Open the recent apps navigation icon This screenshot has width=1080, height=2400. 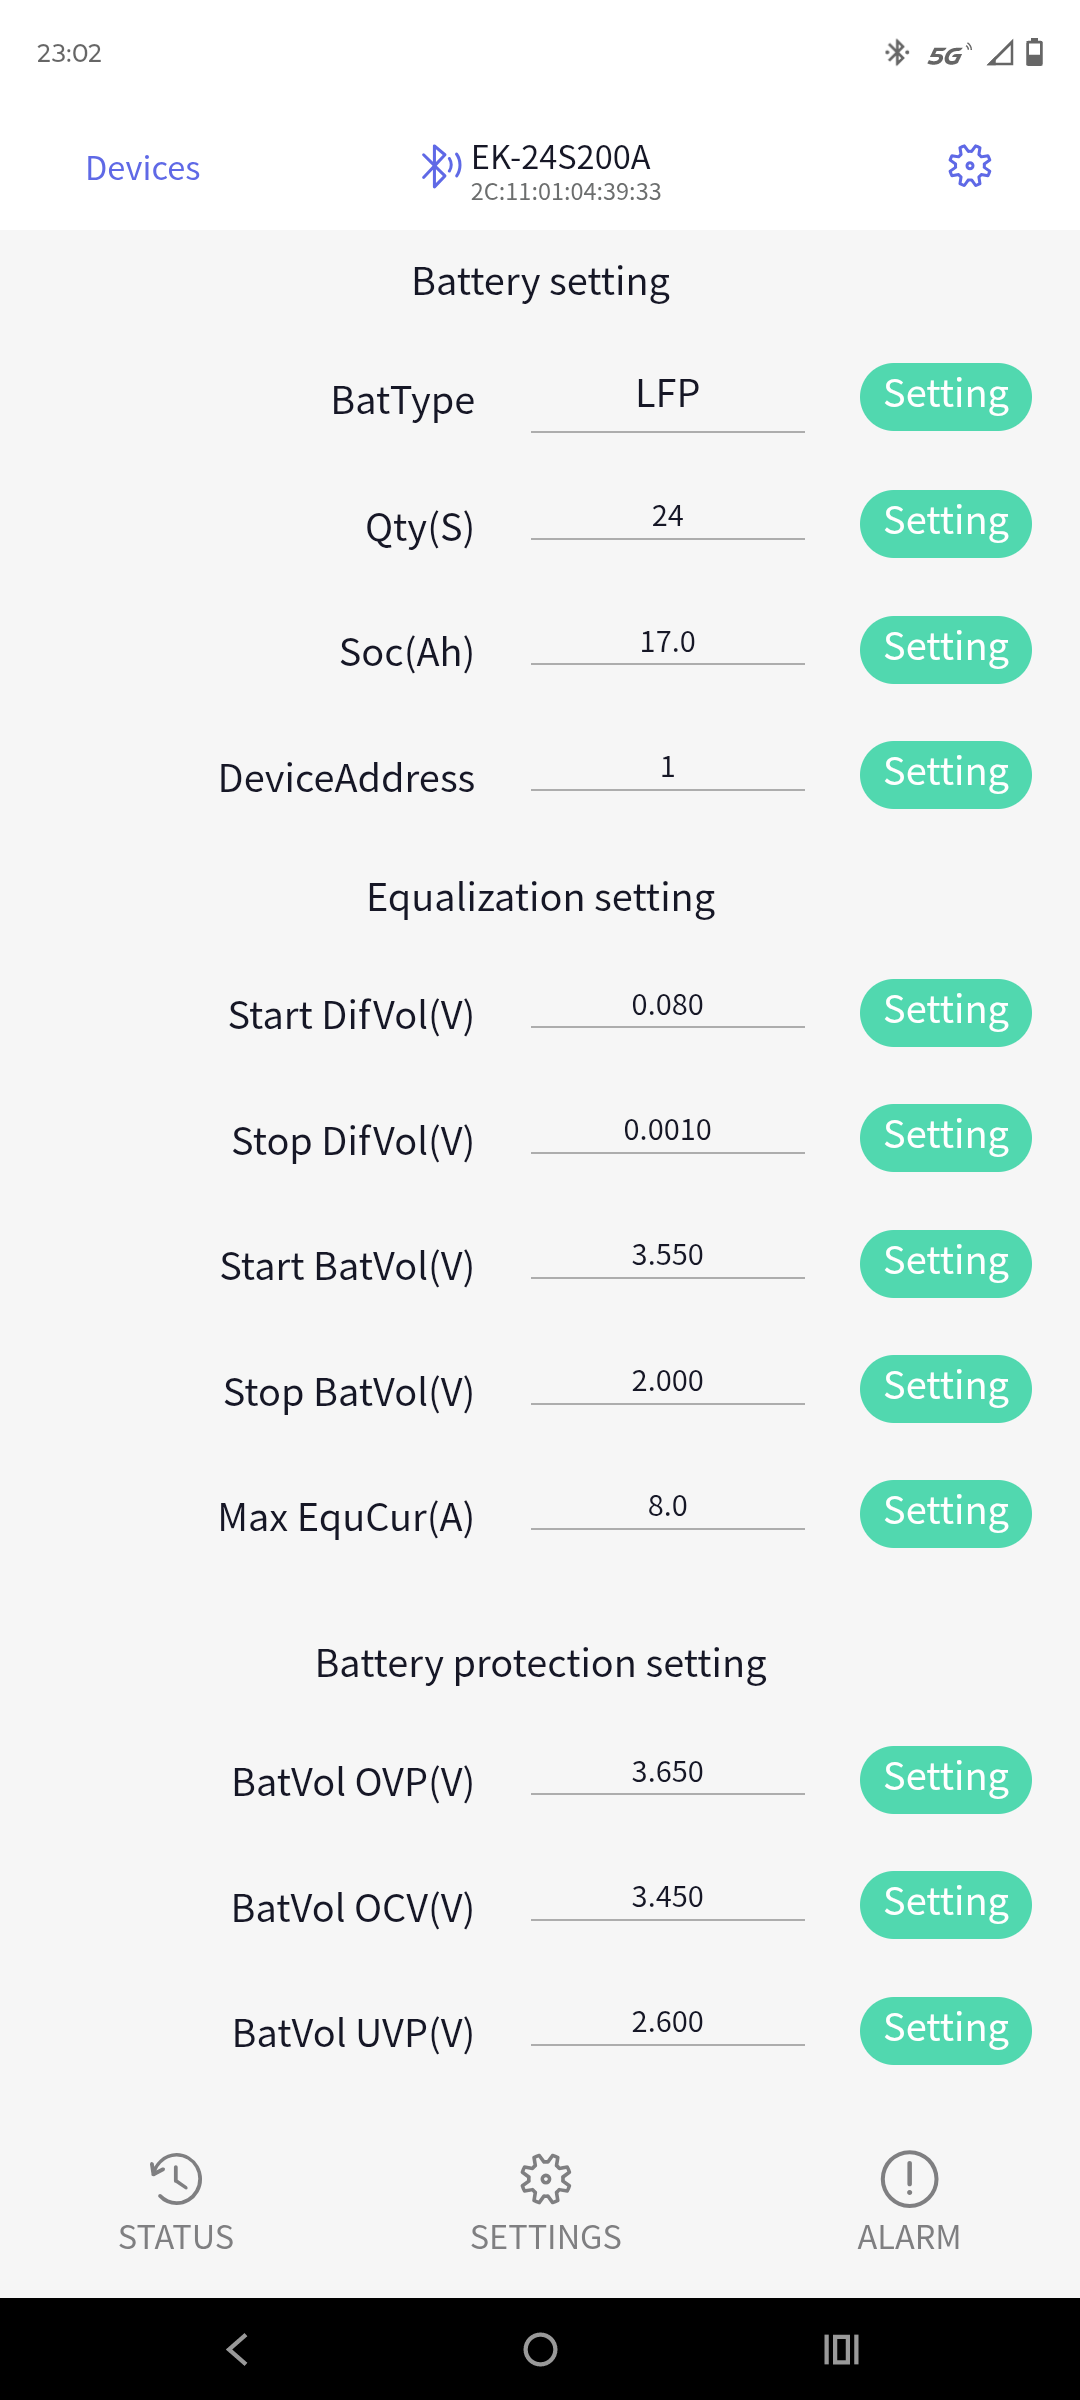(x=841, y=2349)
